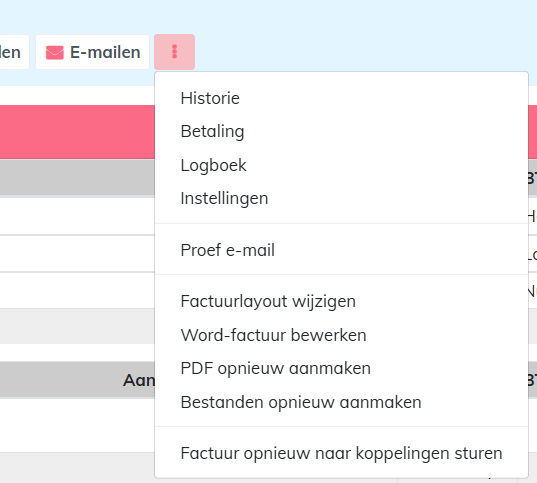The width and height of the screenshot is (537, 483).
Task: Click the E-mailen button label
Action: (105, 52)
